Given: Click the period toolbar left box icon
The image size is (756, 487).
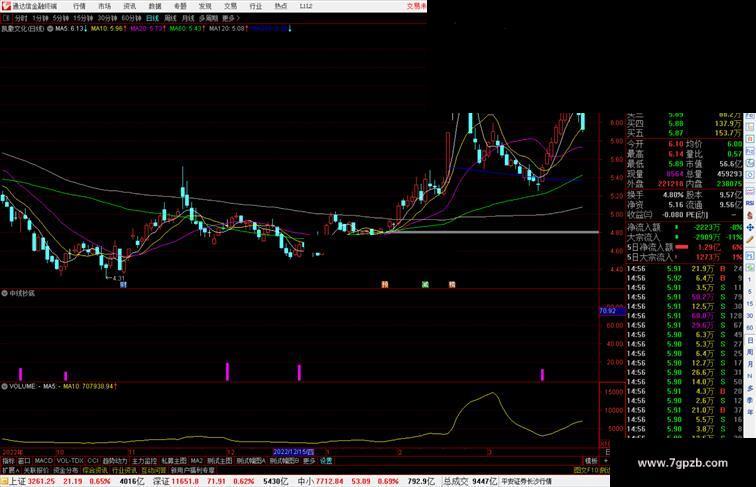Looking at the screenshot, I should click(6, 18).
